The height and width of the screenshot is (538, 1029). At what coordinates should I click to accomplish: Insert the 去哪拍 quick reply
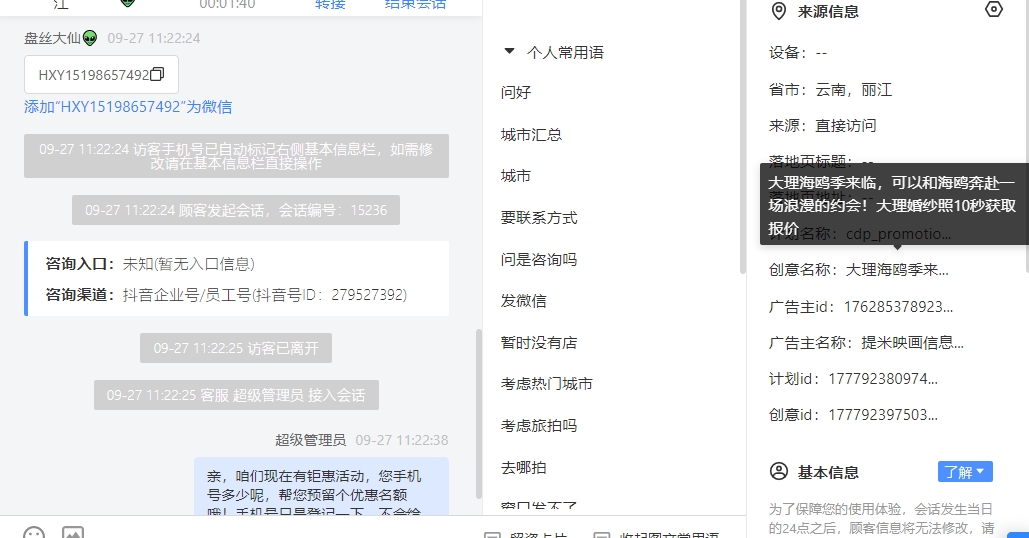tap(524, 467)
